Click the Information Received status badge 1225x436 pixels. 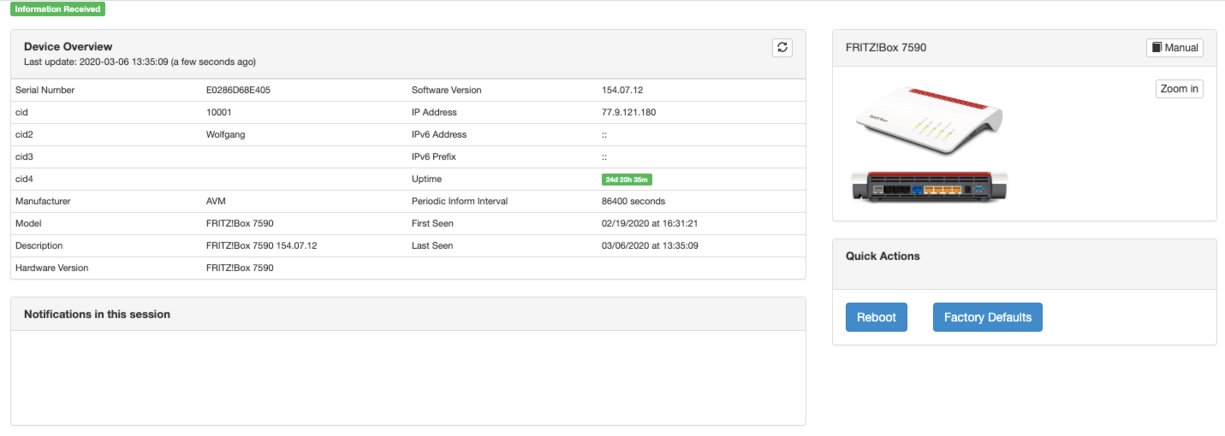coord(58,9)
